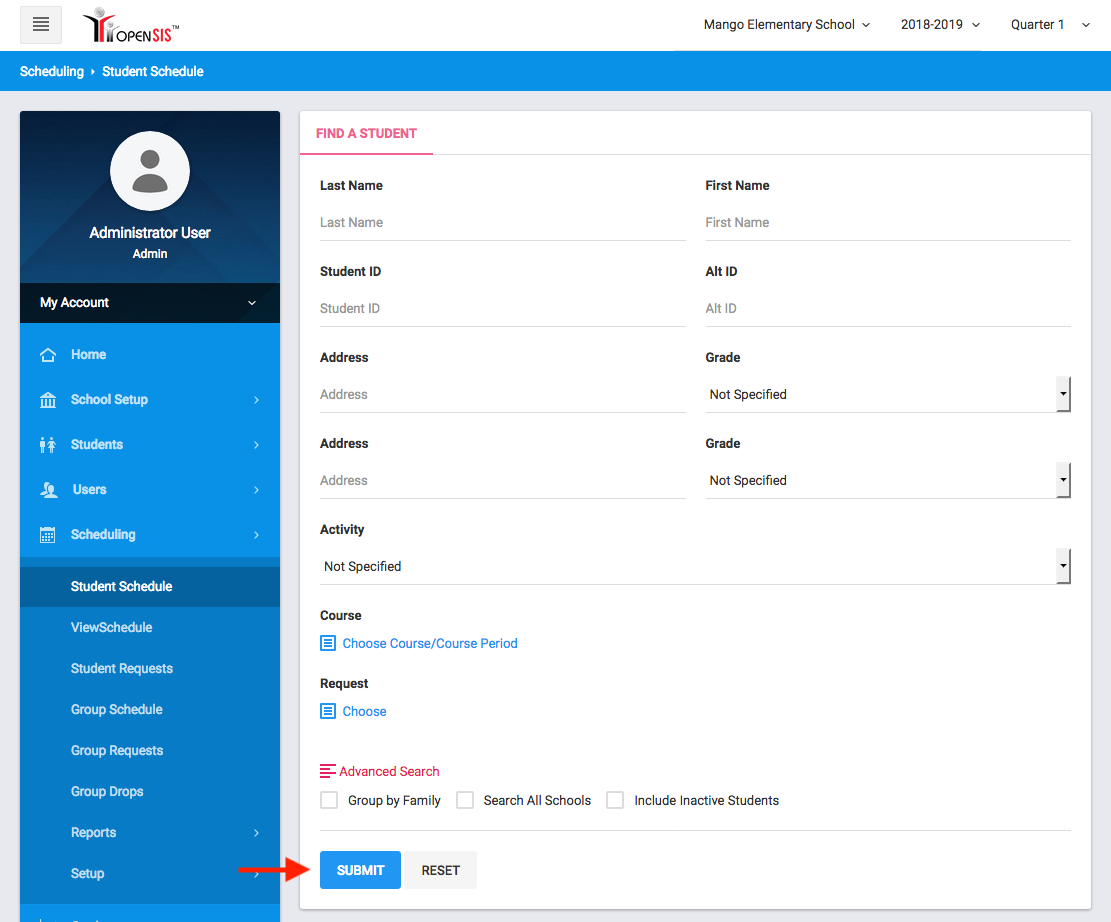Toggle Include Inactive Students checkbox
The image size is (1111, 922).
pos(615,800)
